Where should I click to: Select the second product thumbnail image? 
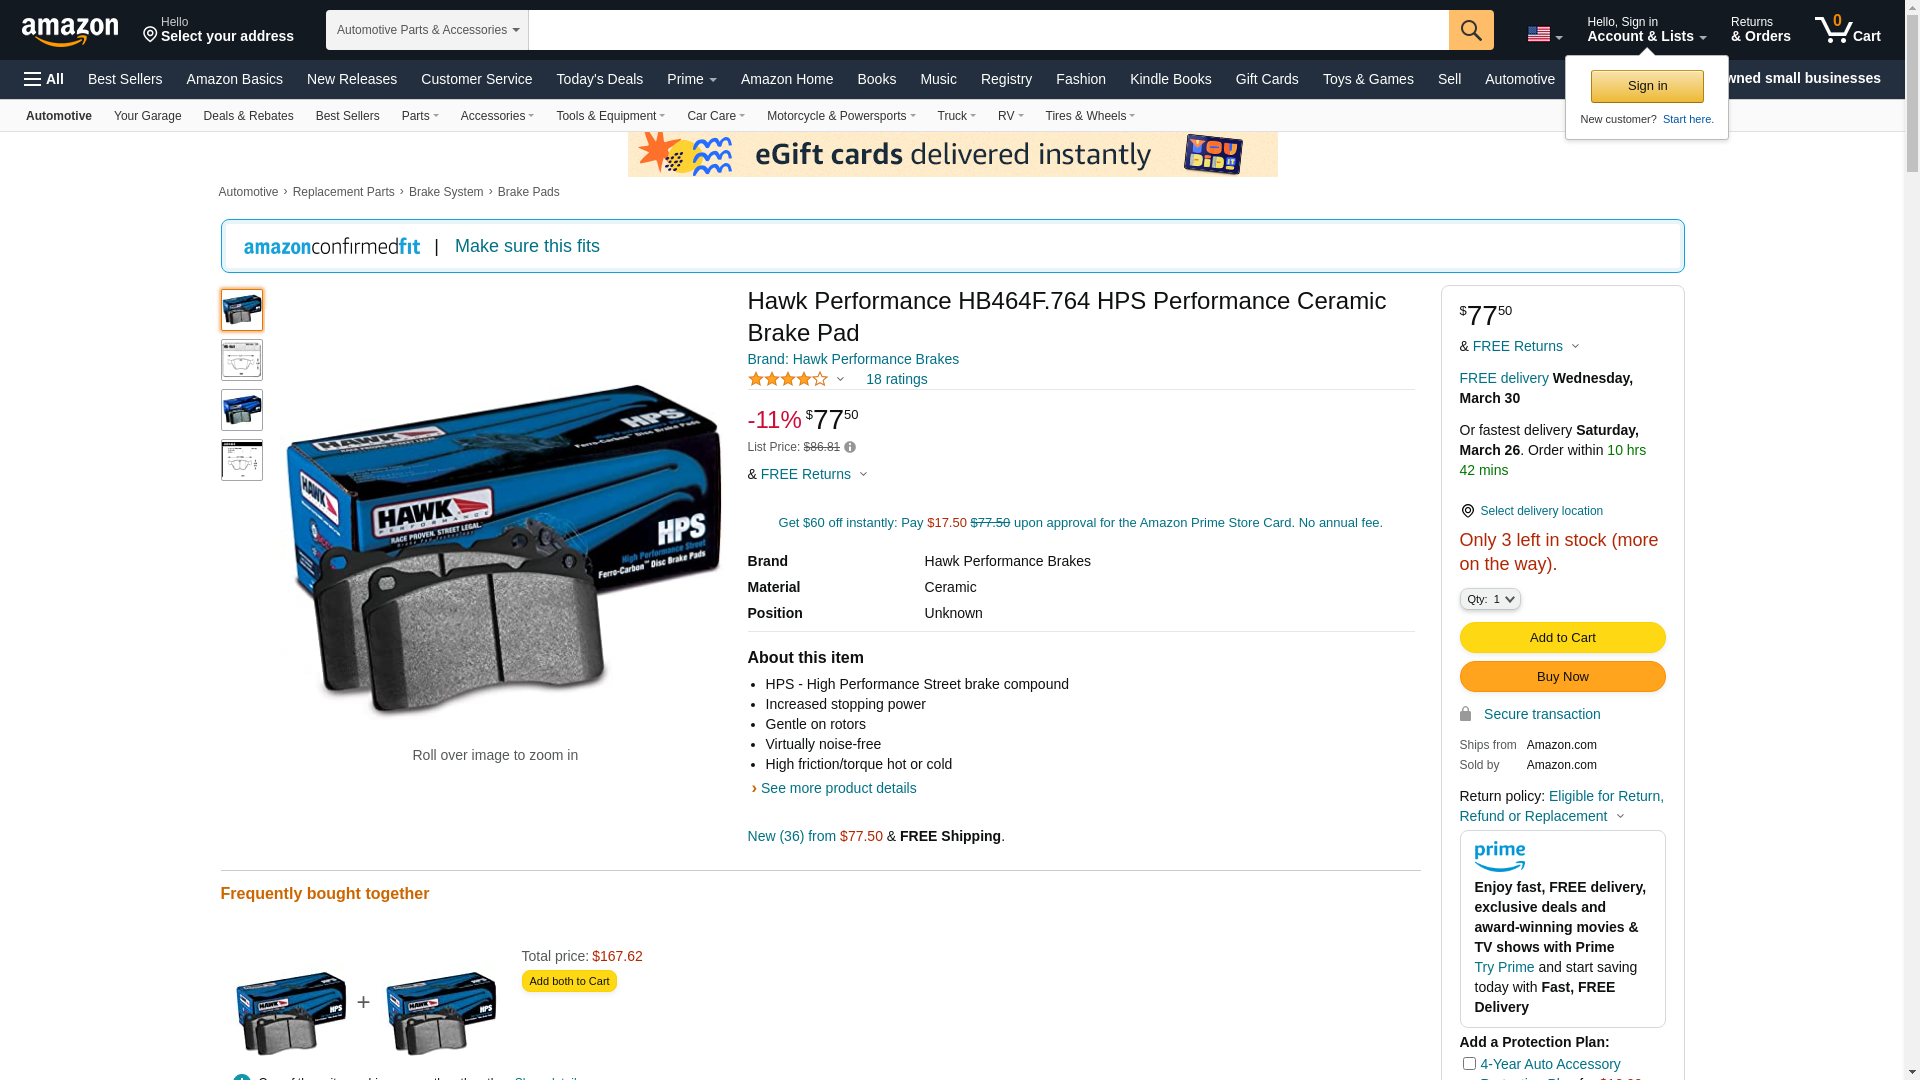(x=242, y=360)
